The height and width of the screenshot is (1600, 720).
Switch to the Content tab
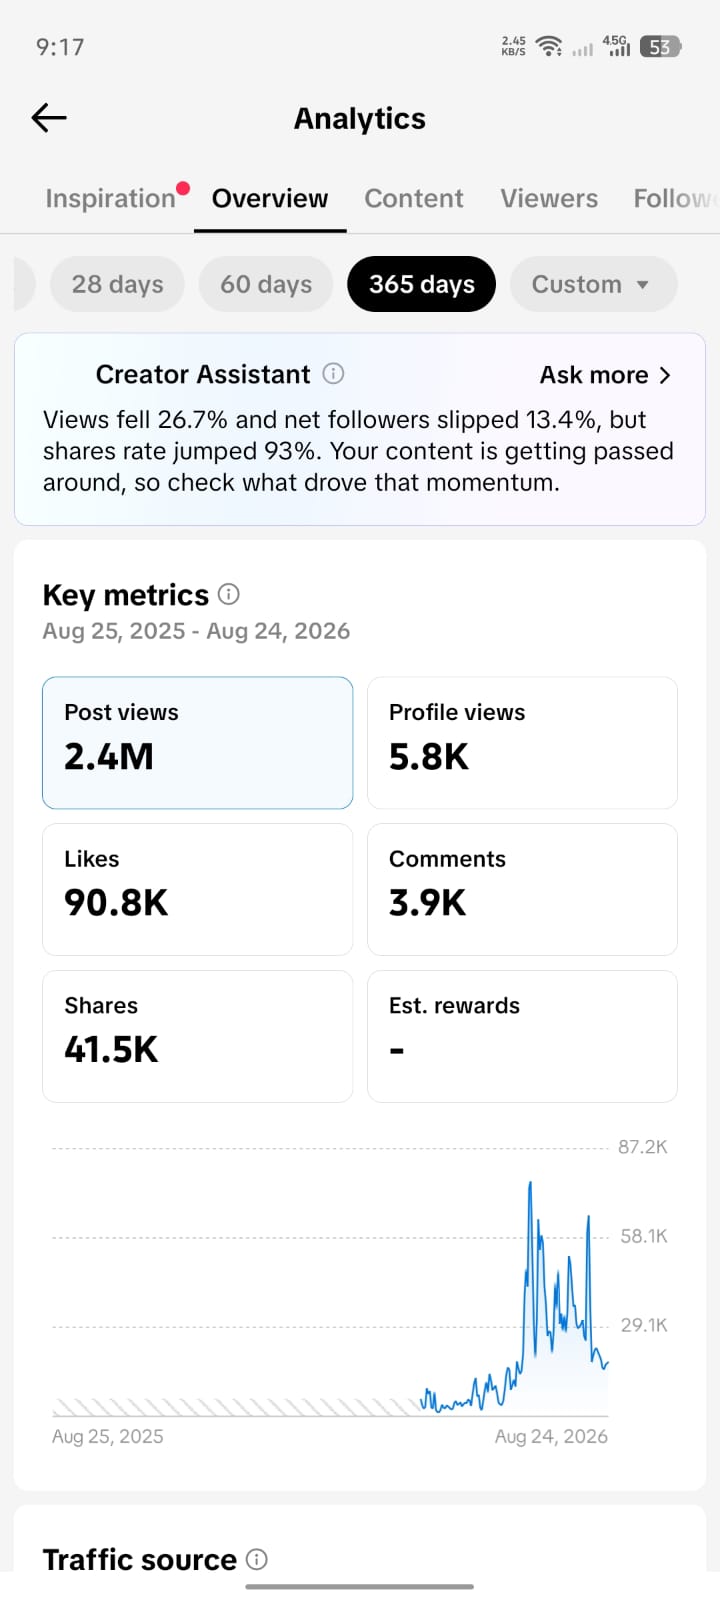coord(414,198)
